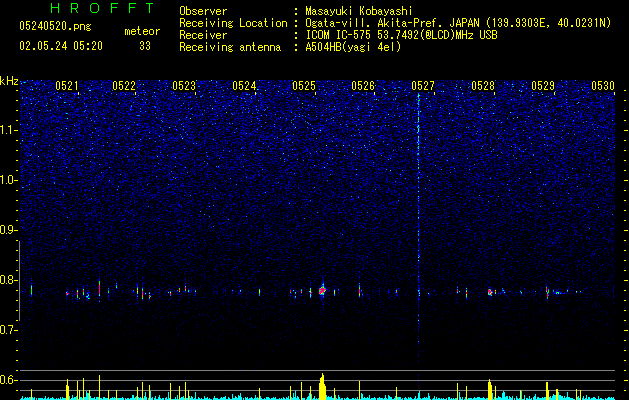Image resolution: width=629 pixels, height=400 pixels.
Task: Click the tall yellow power peak below 0525
Action: point(323,386)
